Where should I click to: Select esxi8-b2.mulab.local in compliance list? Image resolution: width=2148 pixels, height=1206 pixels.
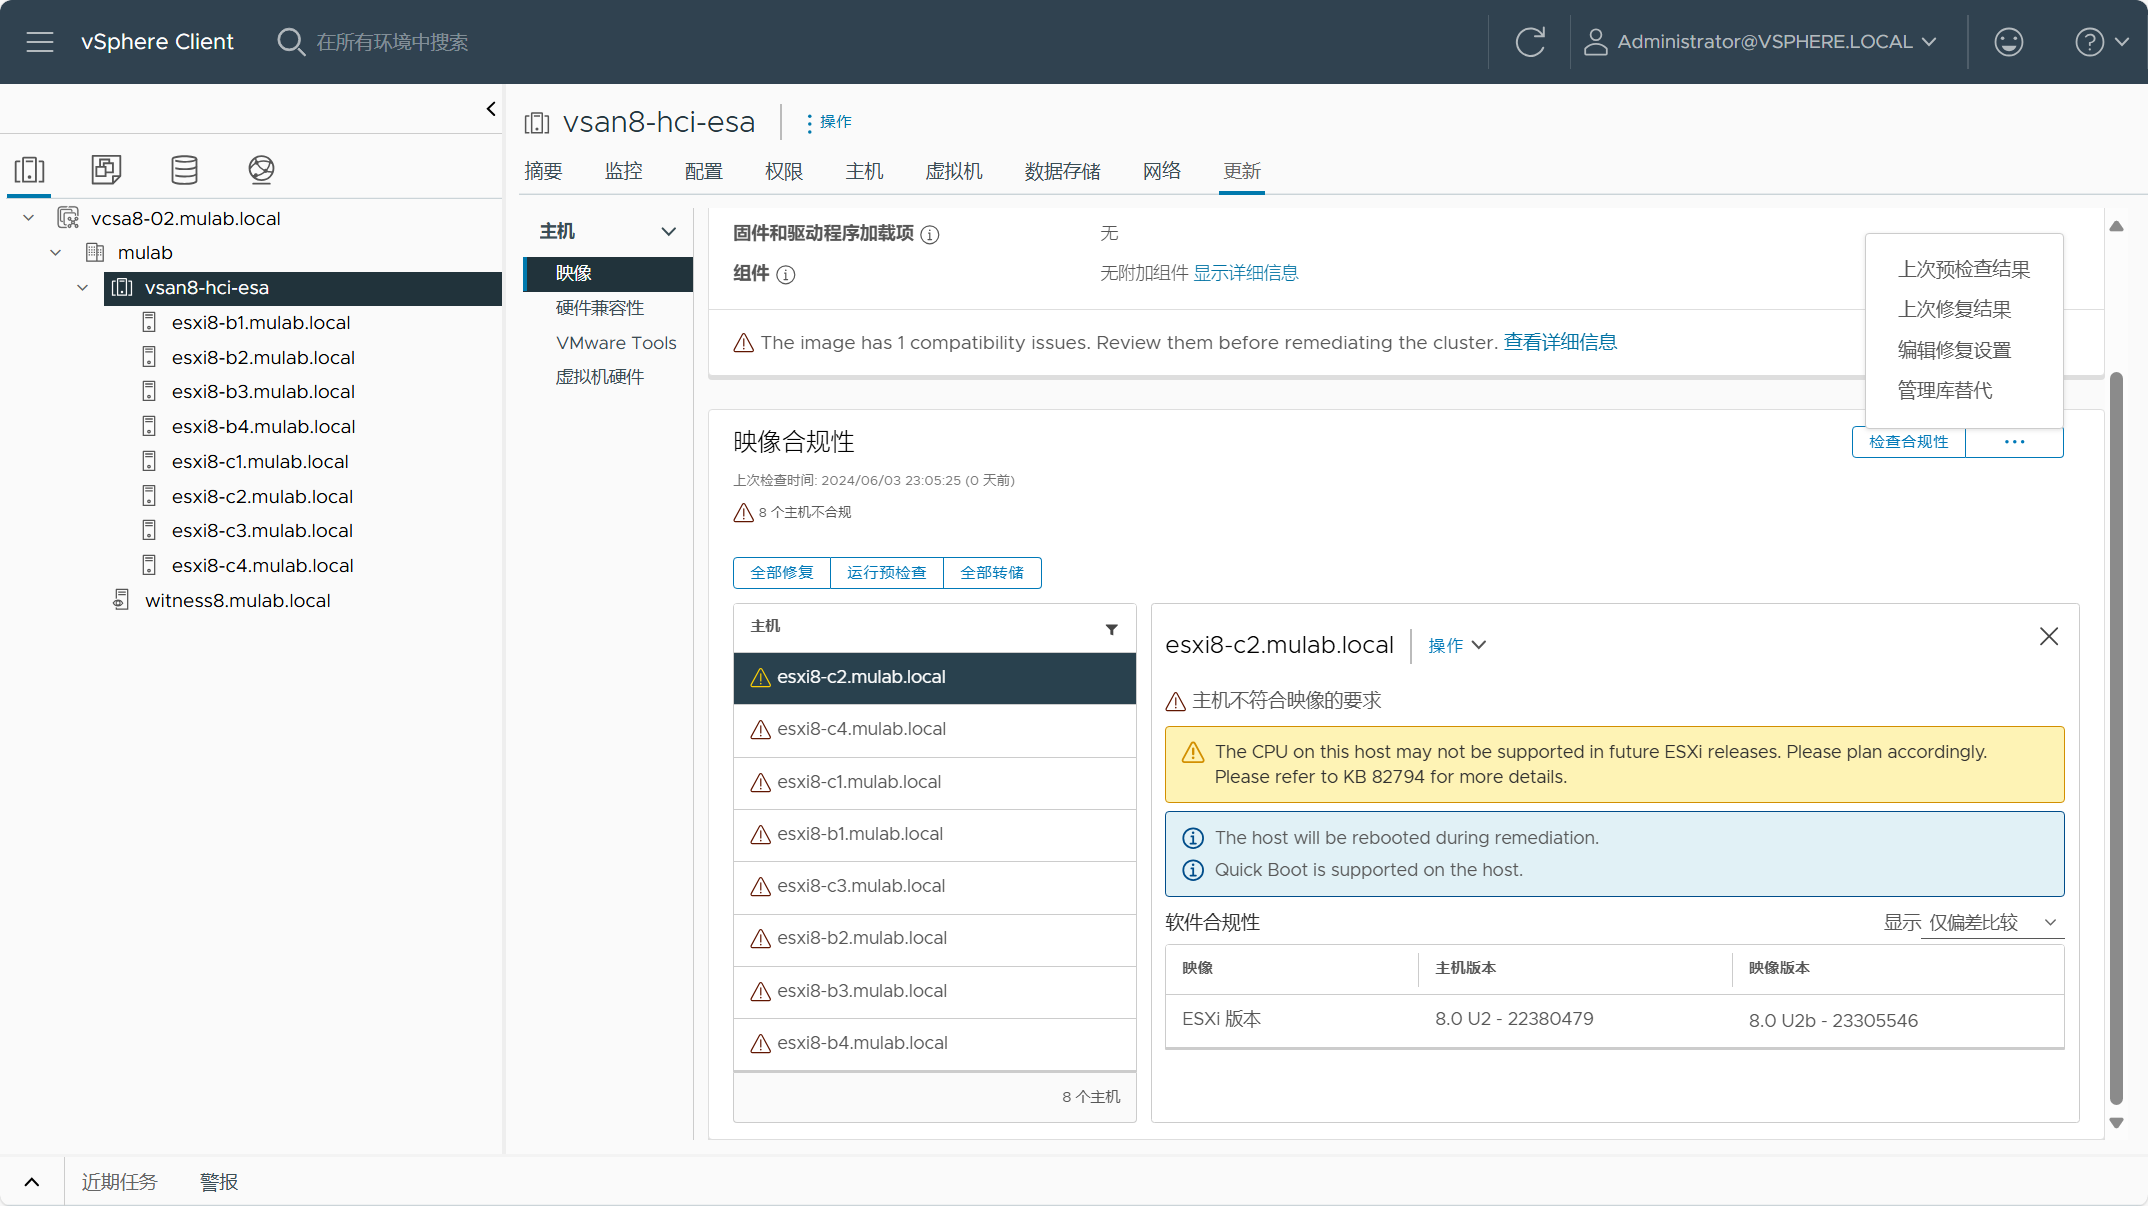click(934, 938)
